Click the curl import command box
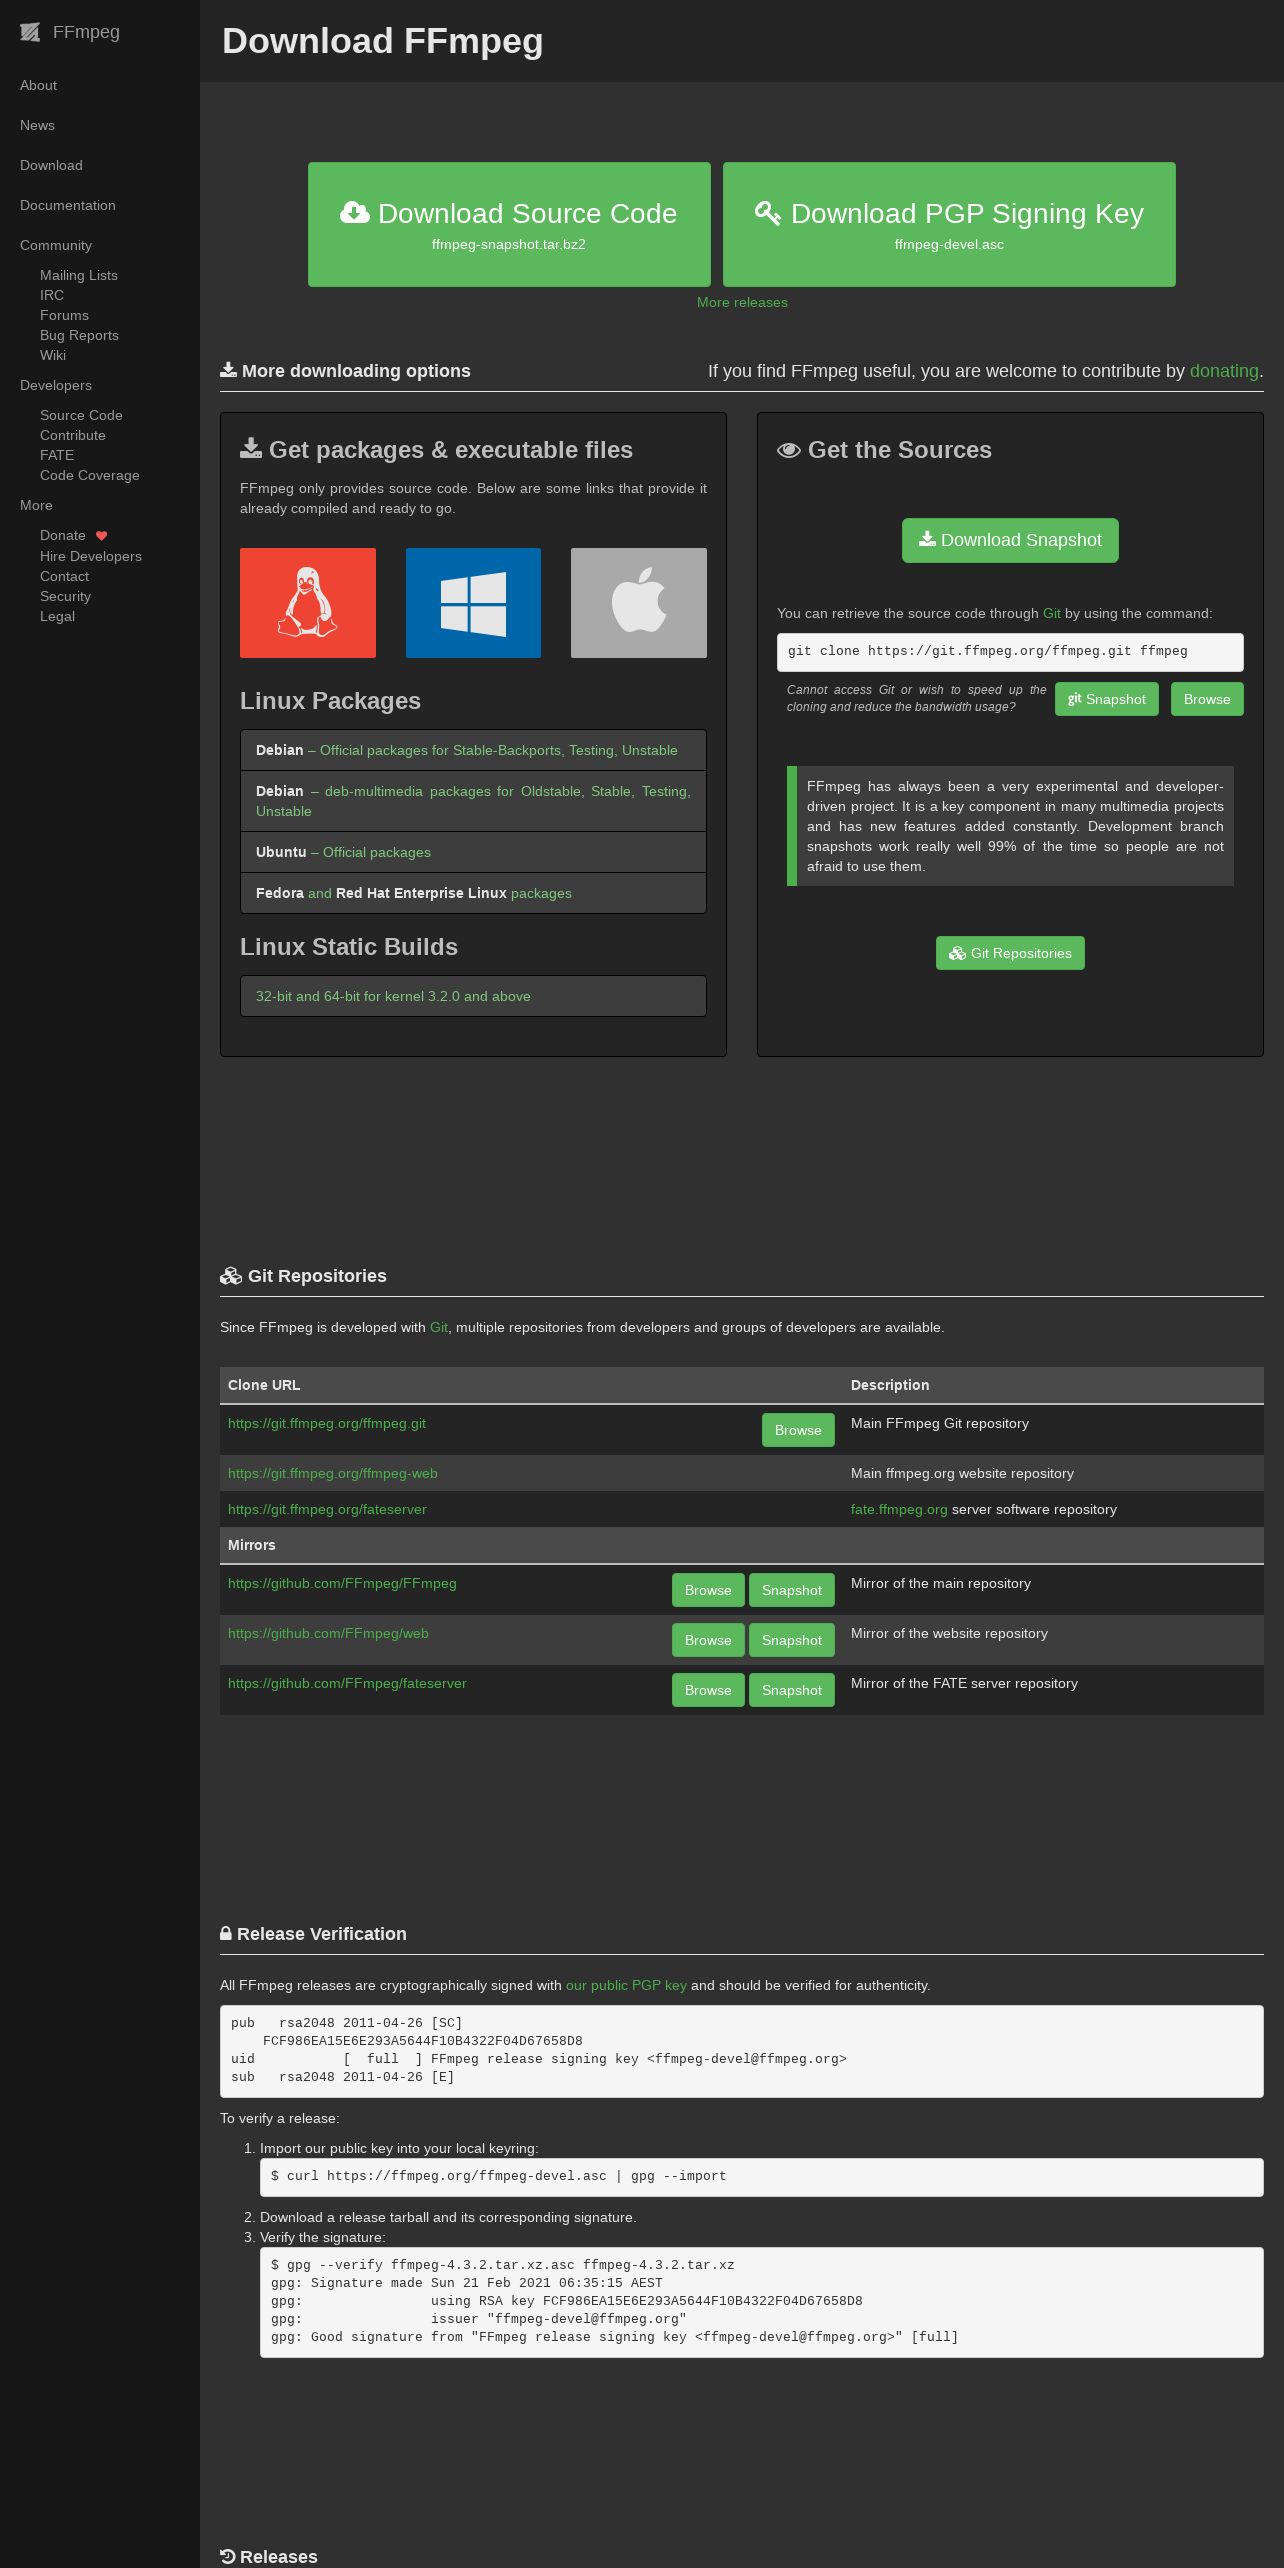 [762, 2177]
